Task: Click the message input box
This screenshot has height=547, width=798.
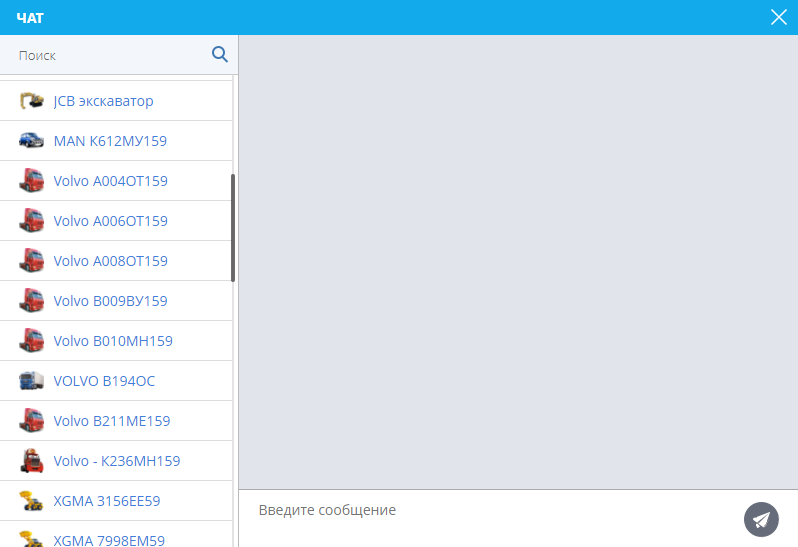Action: [x=490, y=511]
